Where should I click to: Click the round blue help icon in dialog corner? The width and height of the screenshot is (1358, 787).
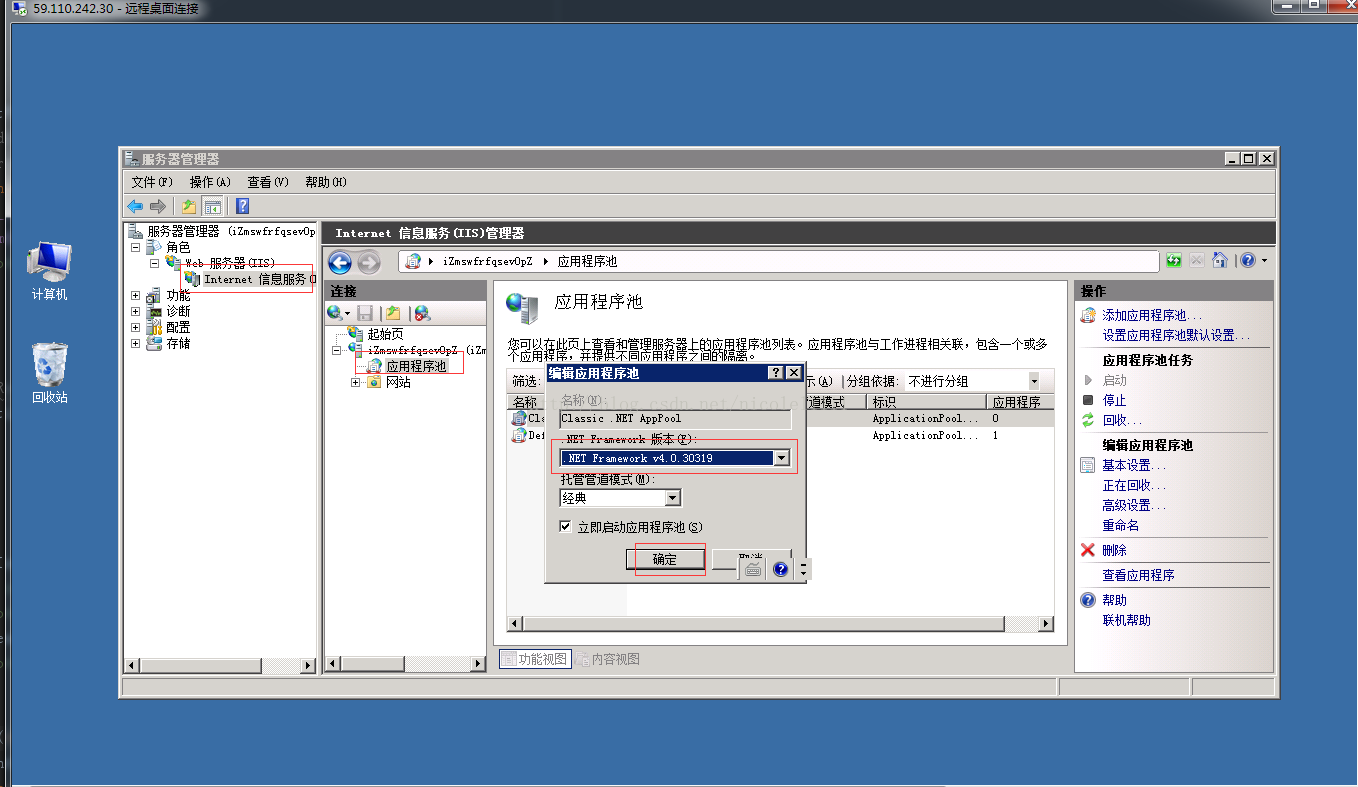pyautogui.click(x=781, y=569)
